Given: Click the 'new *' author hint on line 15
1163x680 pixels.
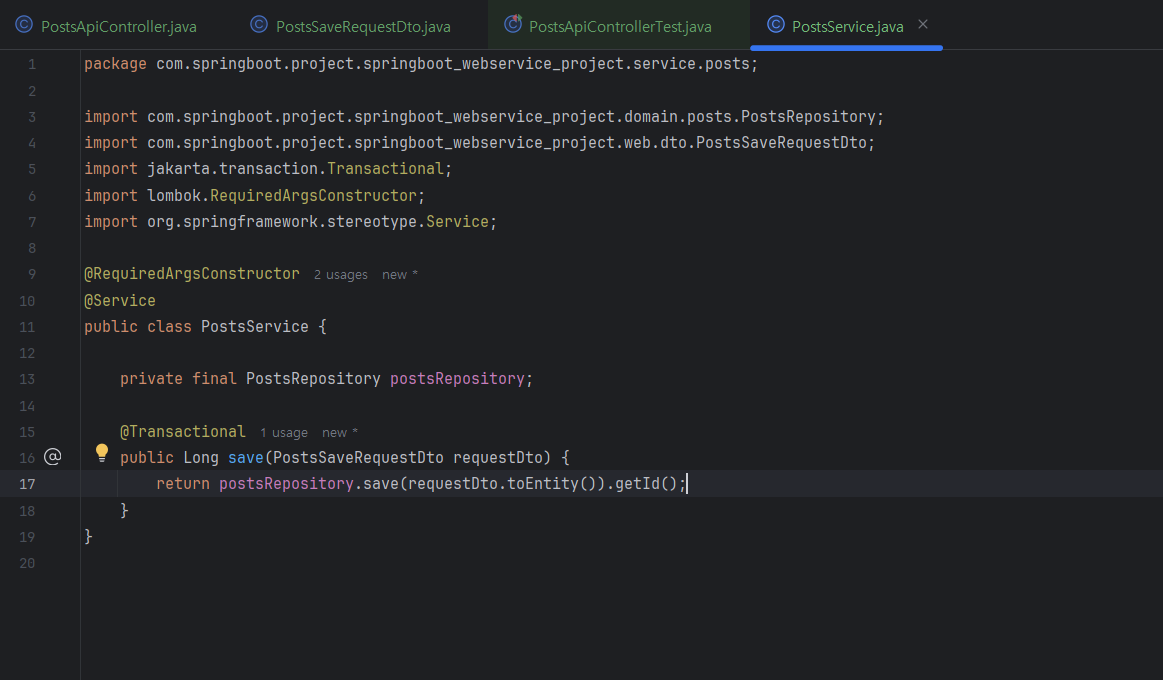Looking at the screenshot, I should (340, 432).
